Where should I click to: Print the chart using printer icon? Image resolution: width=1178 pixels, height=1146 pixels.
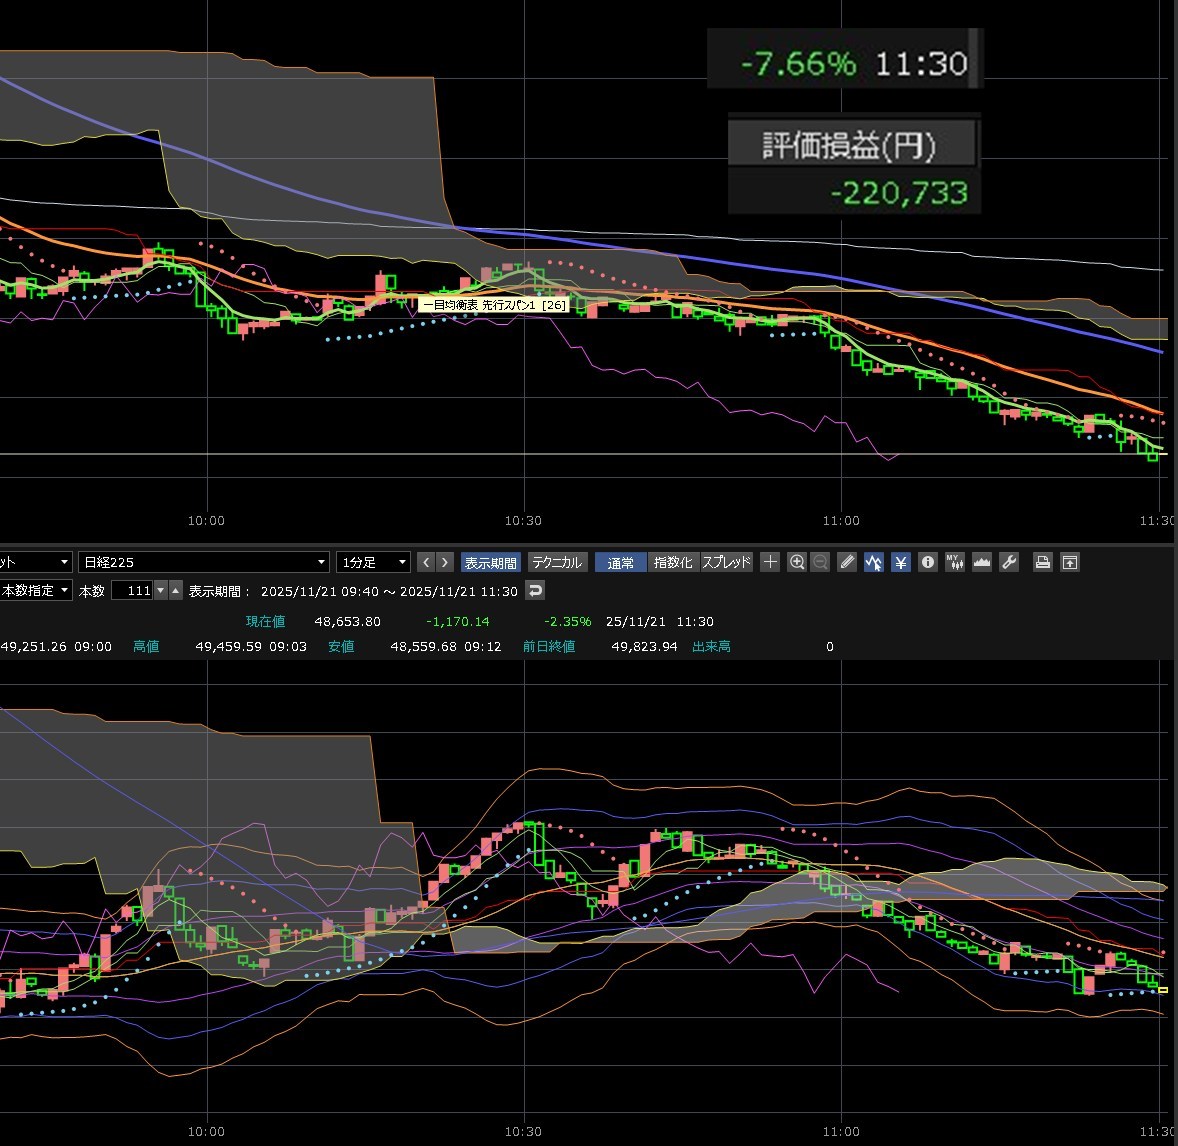tap(1042, 562)
